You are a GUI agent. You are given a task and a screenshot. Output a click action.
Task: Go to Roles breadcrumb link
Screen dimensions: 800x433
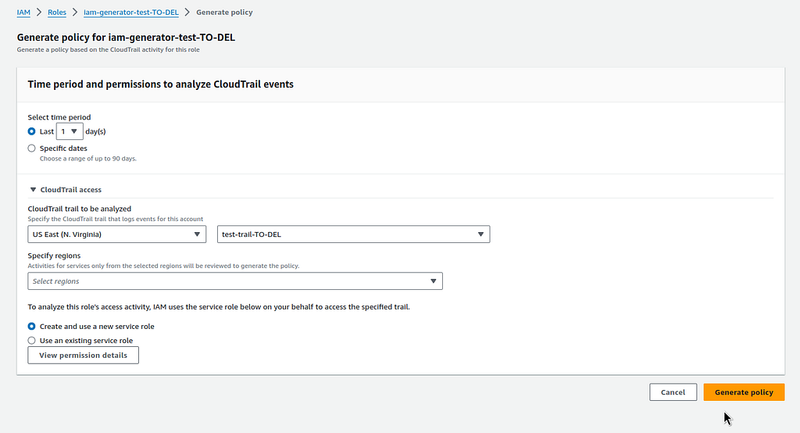tap(57, 12)
